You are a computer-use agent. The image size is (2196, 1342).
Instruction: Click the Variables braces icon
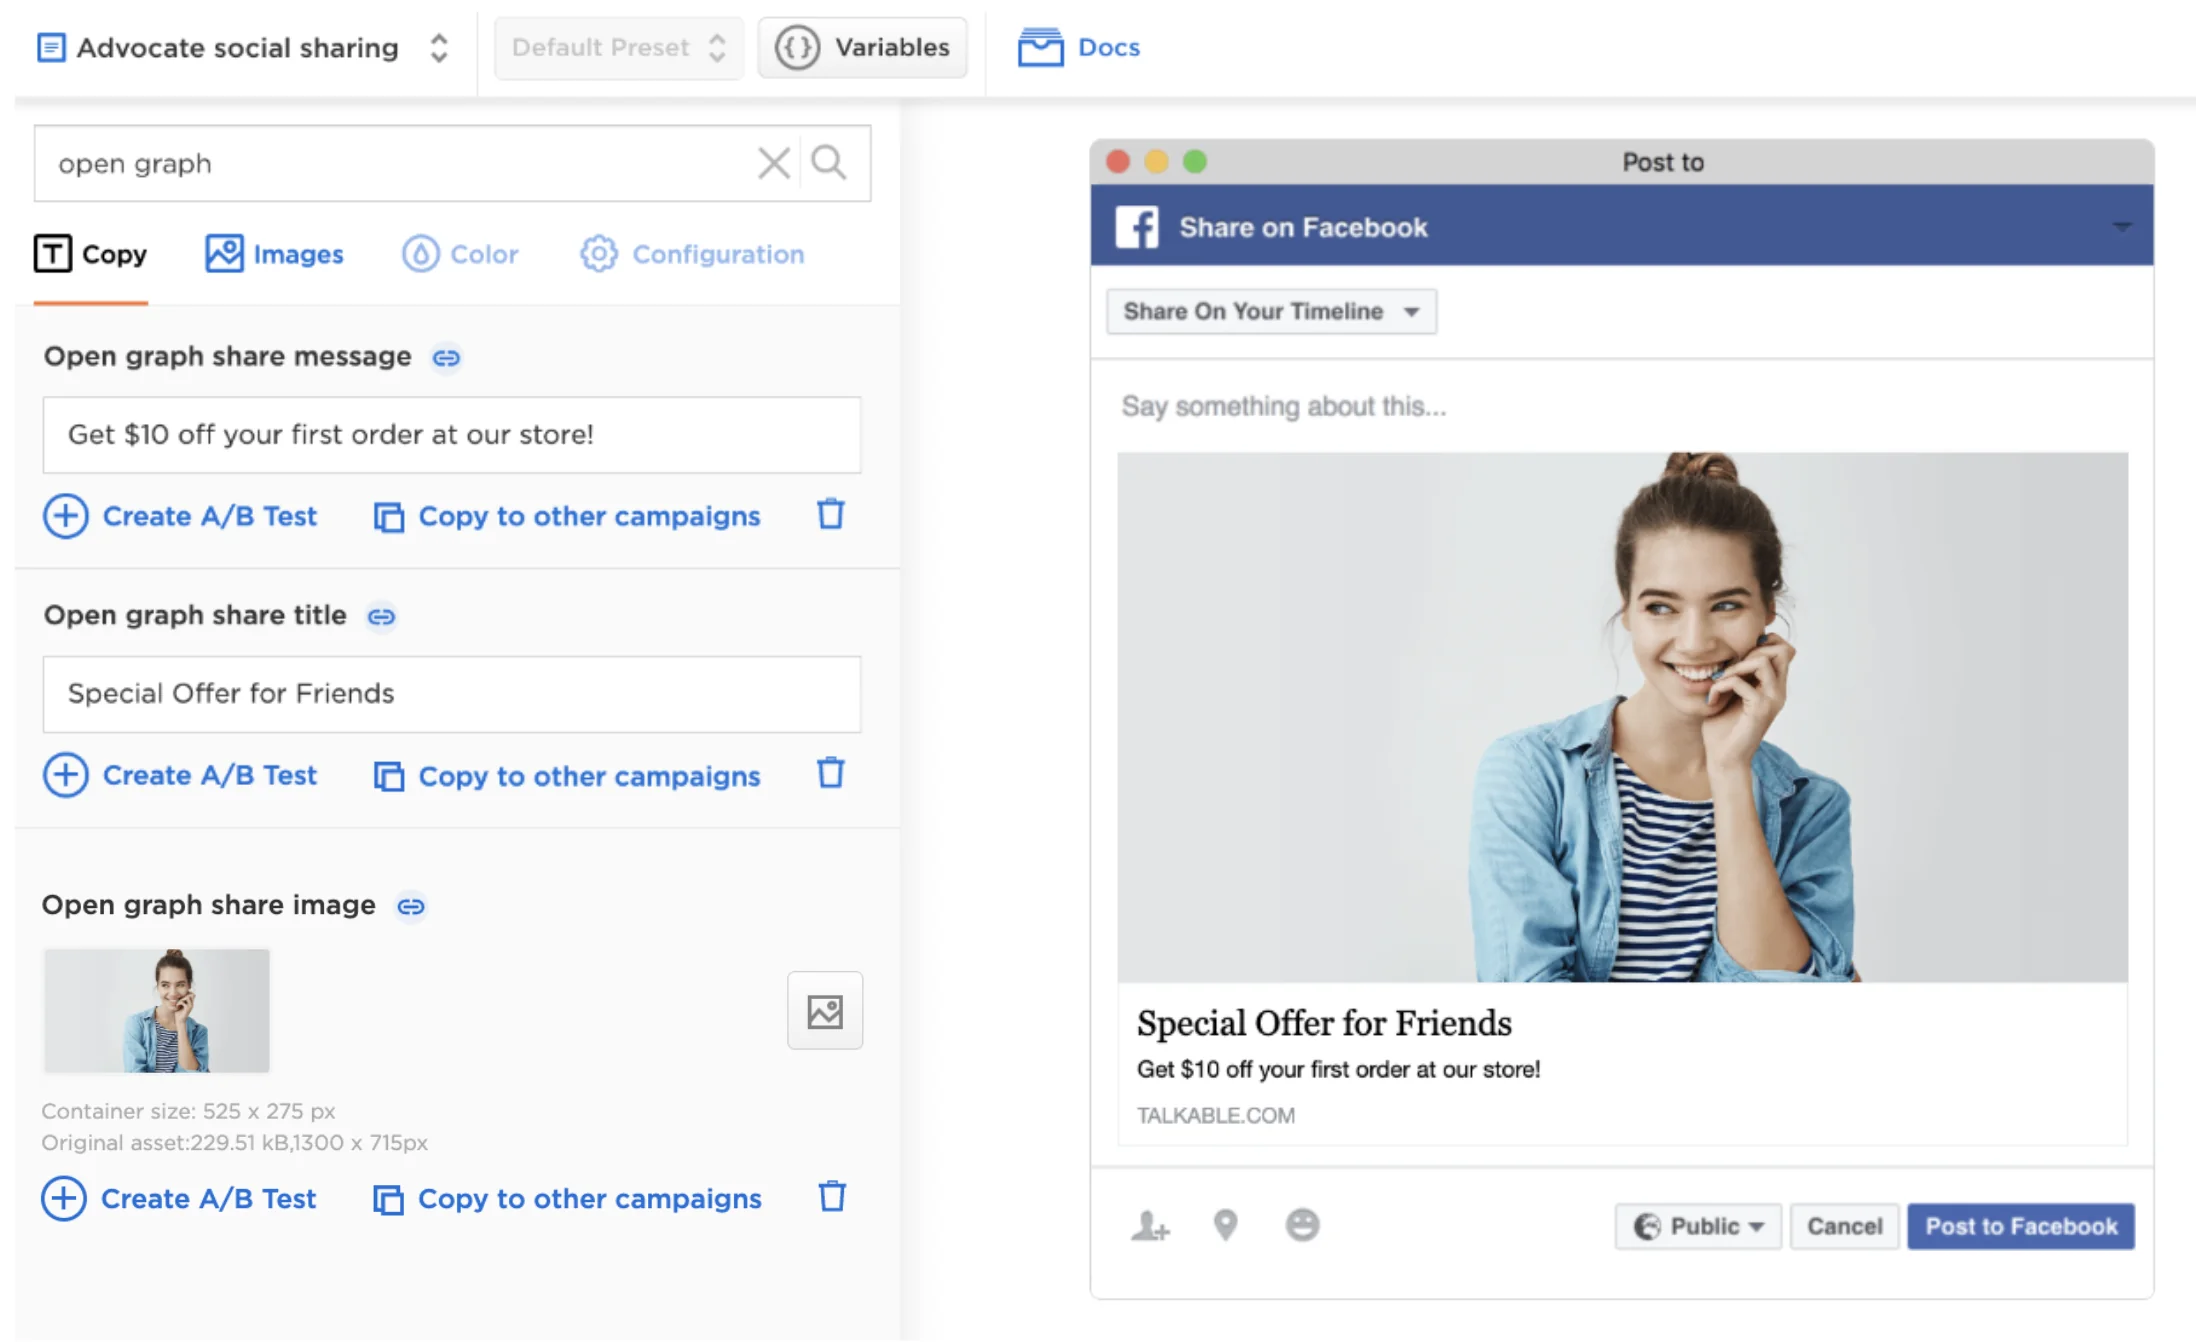(797, 47)
